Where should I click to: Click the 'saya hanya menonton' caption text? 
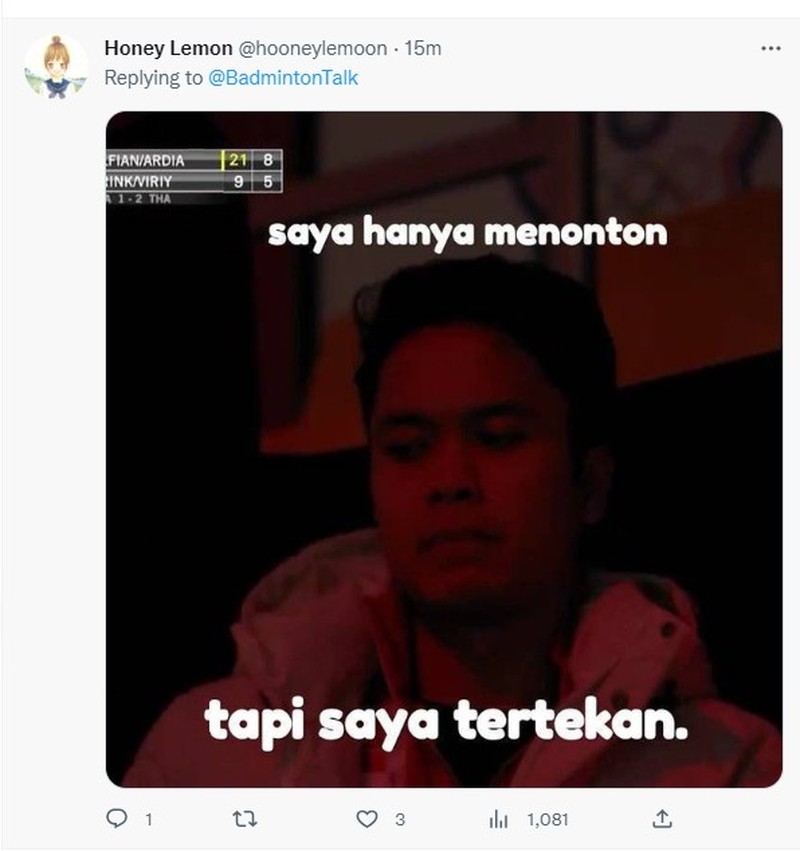(467, 233)
